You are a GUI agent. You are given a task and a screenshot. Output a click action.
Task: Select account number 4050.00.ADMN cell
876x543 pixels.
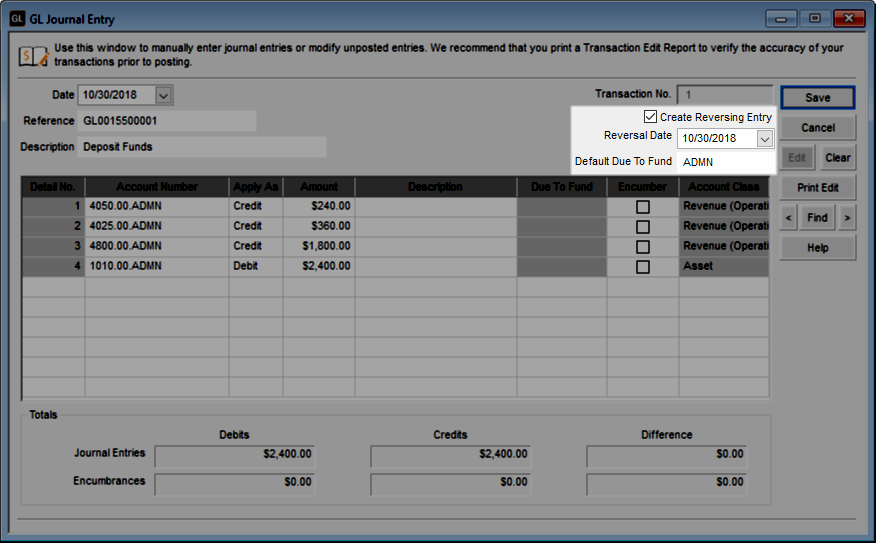tap(156, 206)
